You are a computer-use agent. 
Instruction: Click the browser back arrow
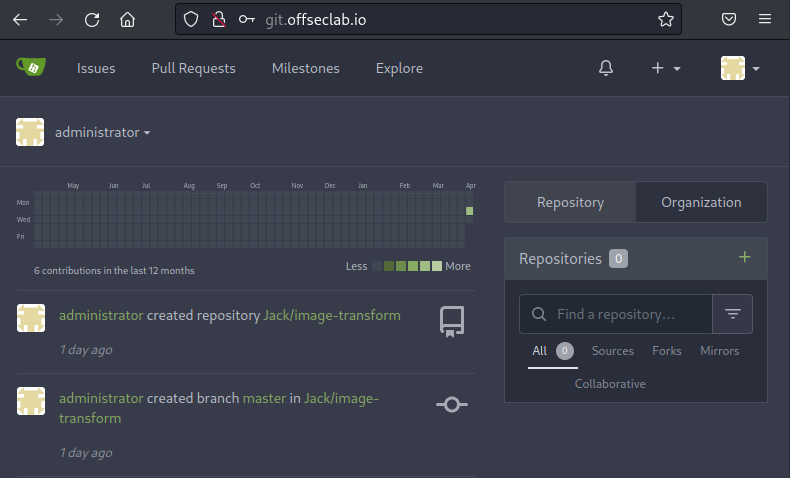(x=20, y=19)
